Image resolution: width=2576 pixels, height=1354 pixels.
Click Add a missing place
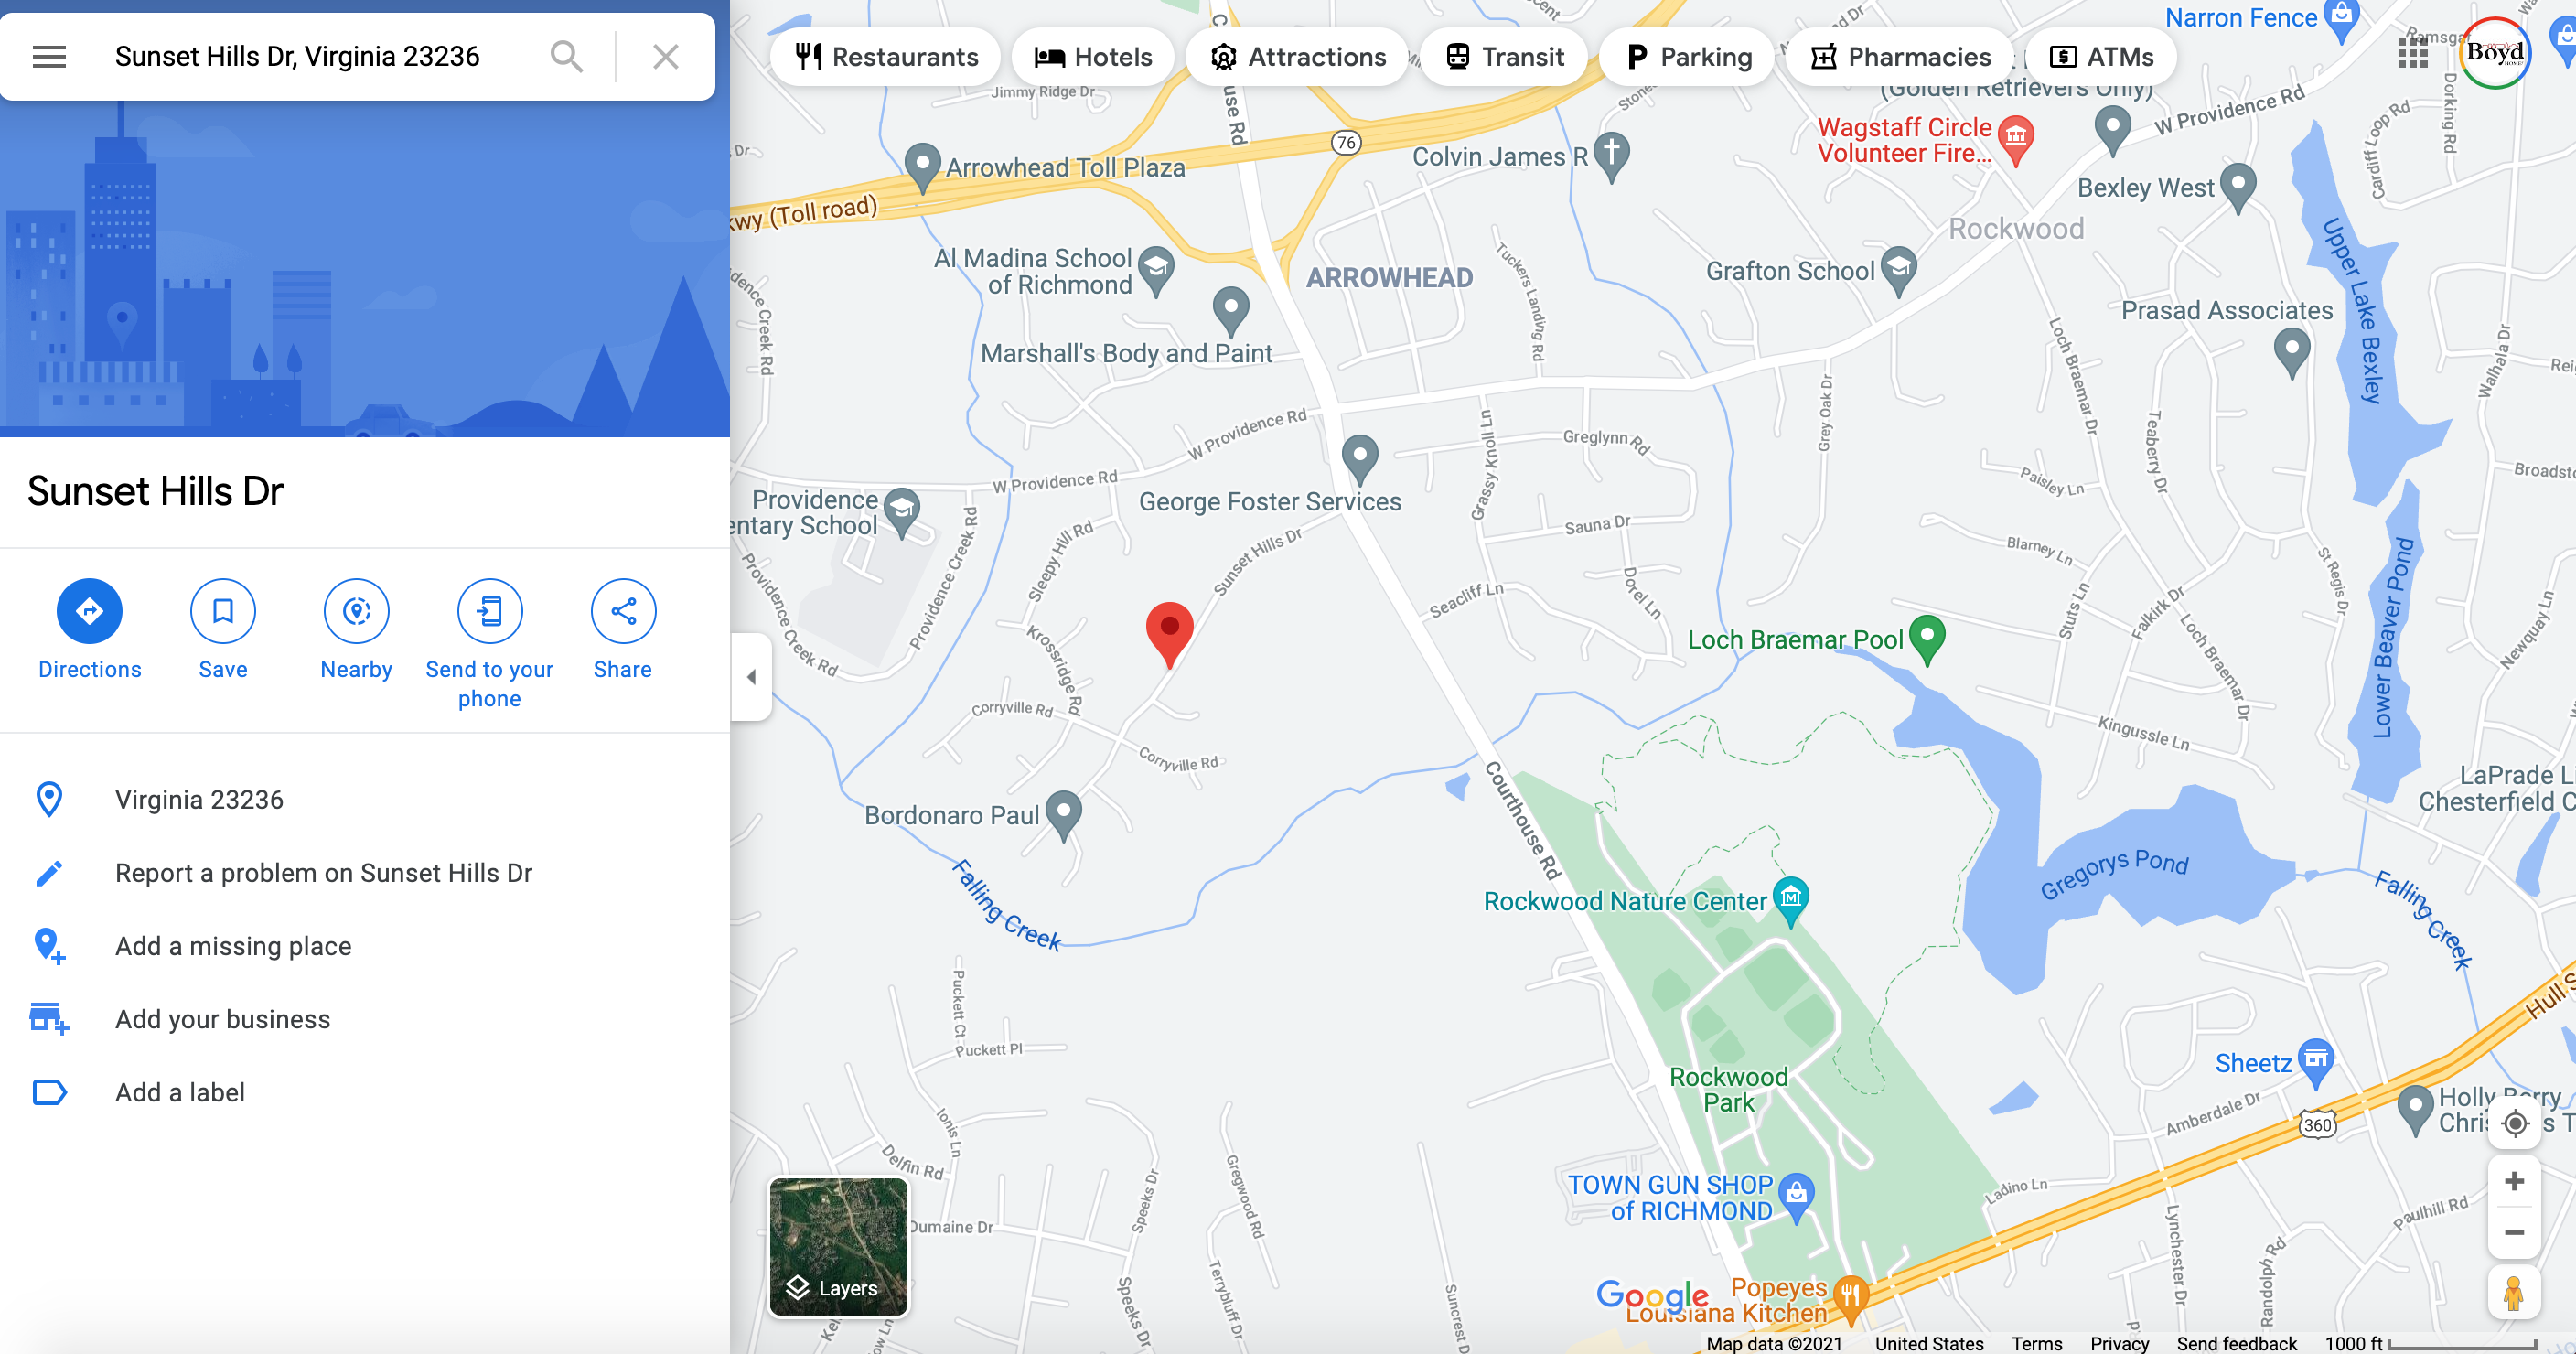(x=233, y=946)
